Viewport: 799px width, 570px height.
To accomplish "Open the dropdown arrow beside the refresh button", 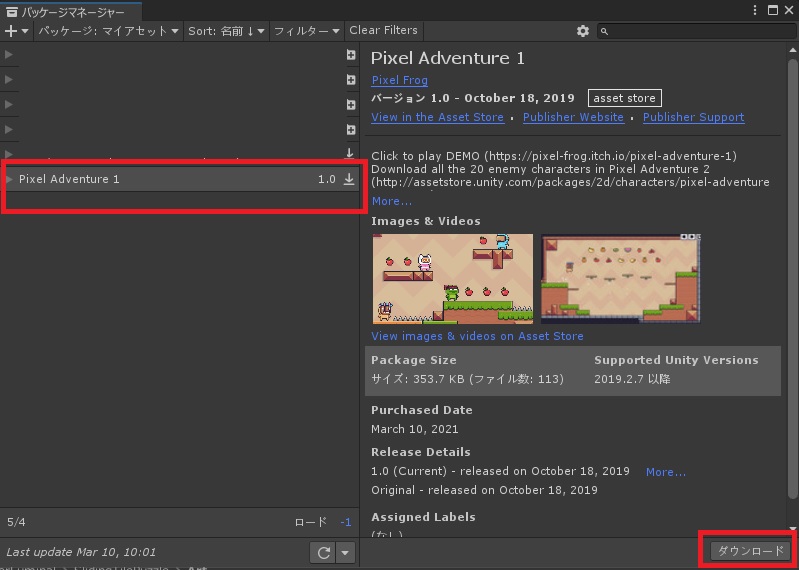I will (x=344, y=552).
